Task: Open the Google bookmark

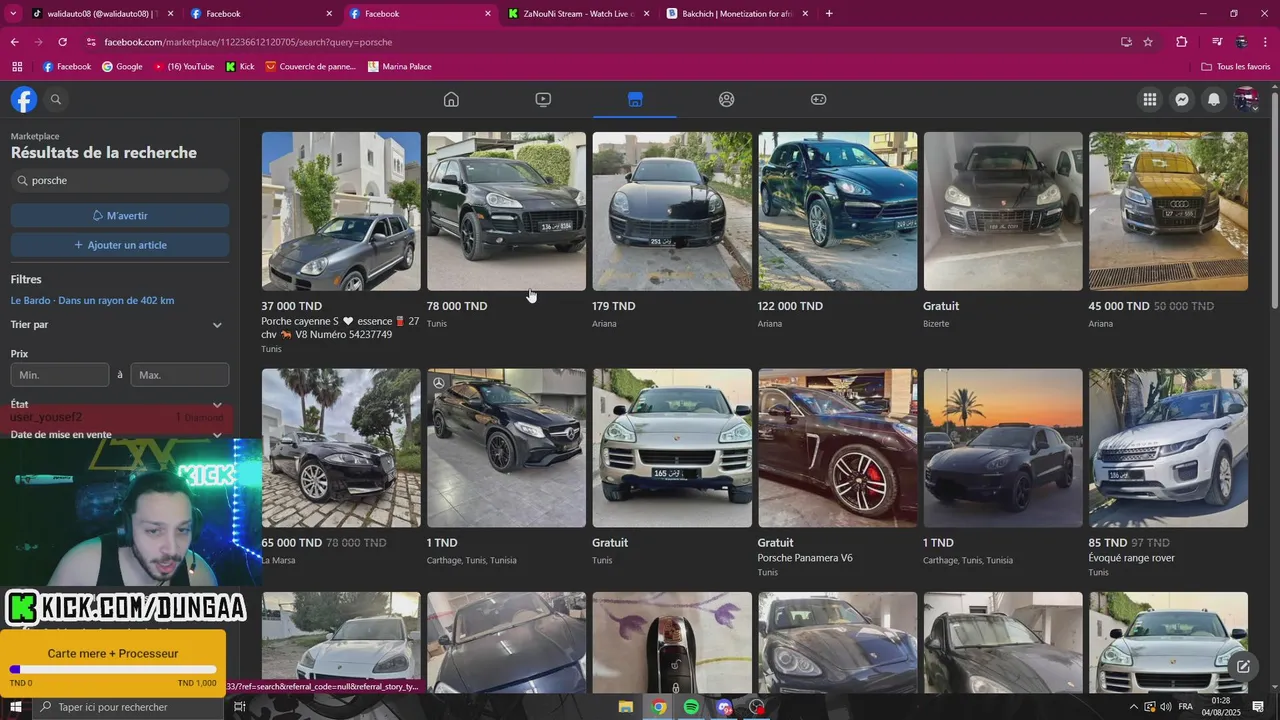Action: [x=121, y=67]
